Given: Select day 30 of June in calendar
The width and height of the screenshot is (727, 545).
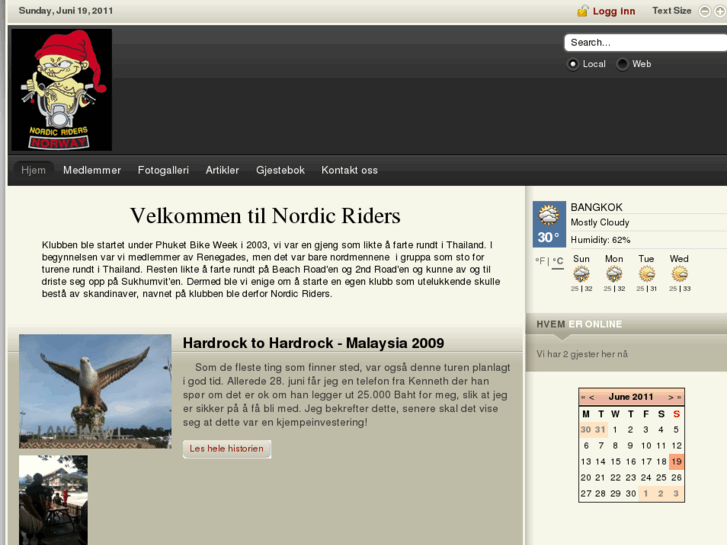Looking at the screenshot, I should tap(631, 494).
